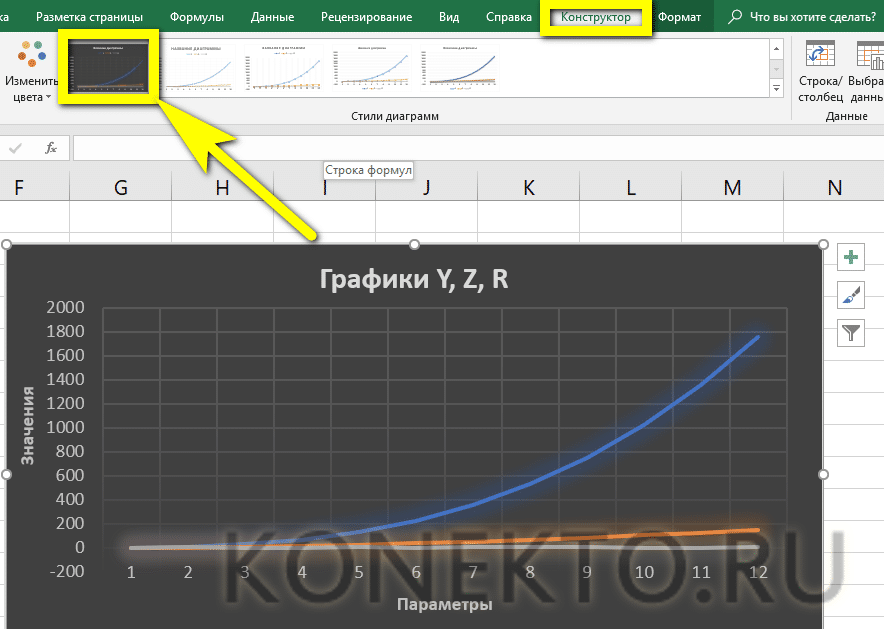
Task: Switch to the Конструктор tab
Action: [x=596, y=18]
